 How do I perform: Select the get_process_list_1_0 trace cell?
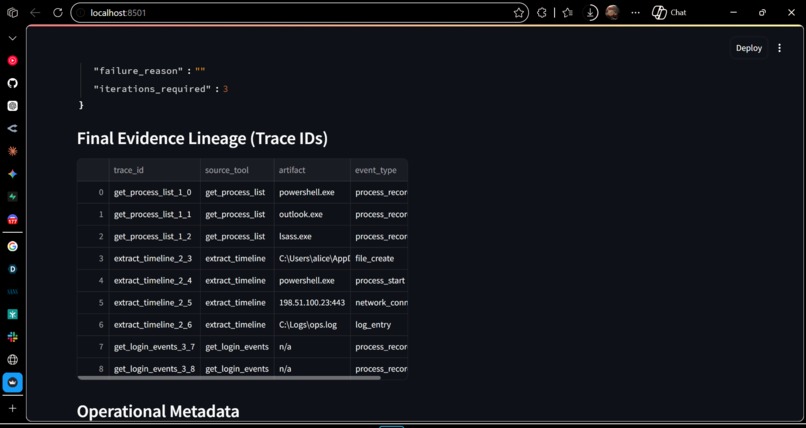[154, 192]
